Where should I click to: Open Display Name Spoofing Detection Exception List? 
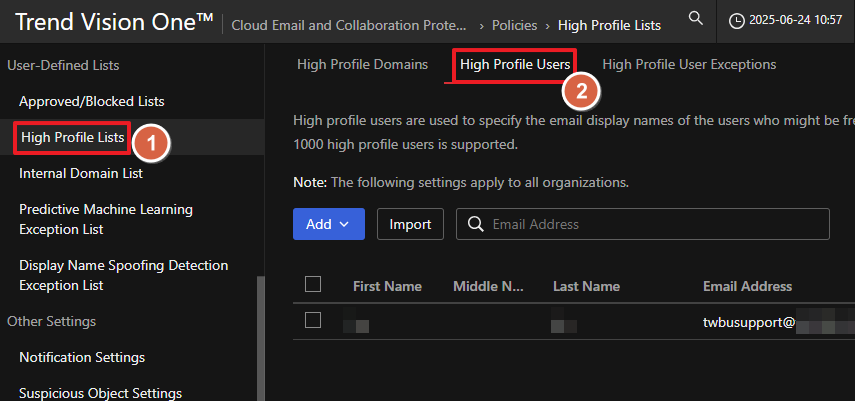tap(123, 275)
